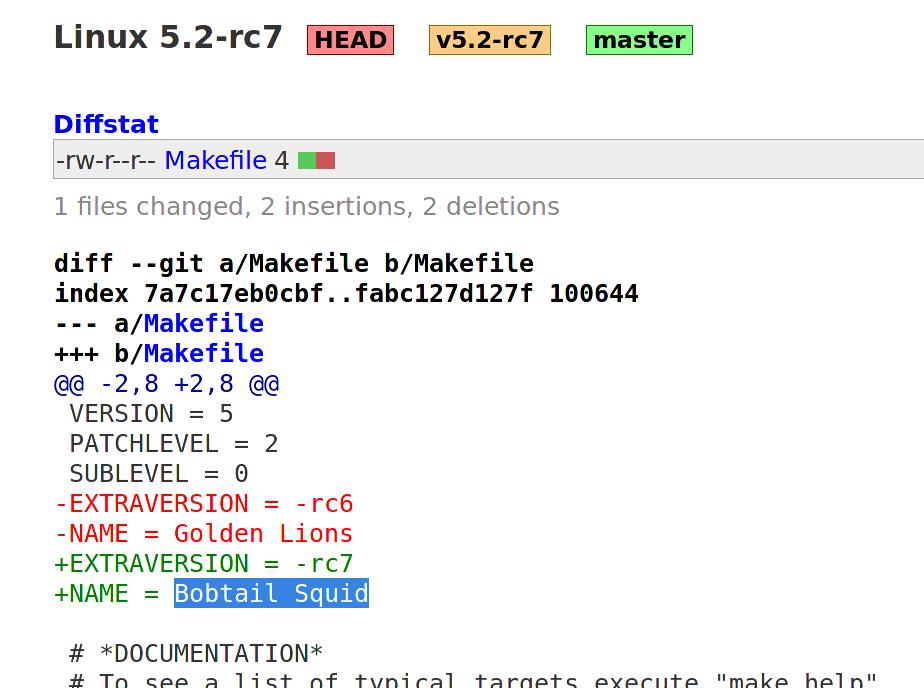Click the index 7a7c17eb0cbf..fabc127d127f line

(346, 293)
